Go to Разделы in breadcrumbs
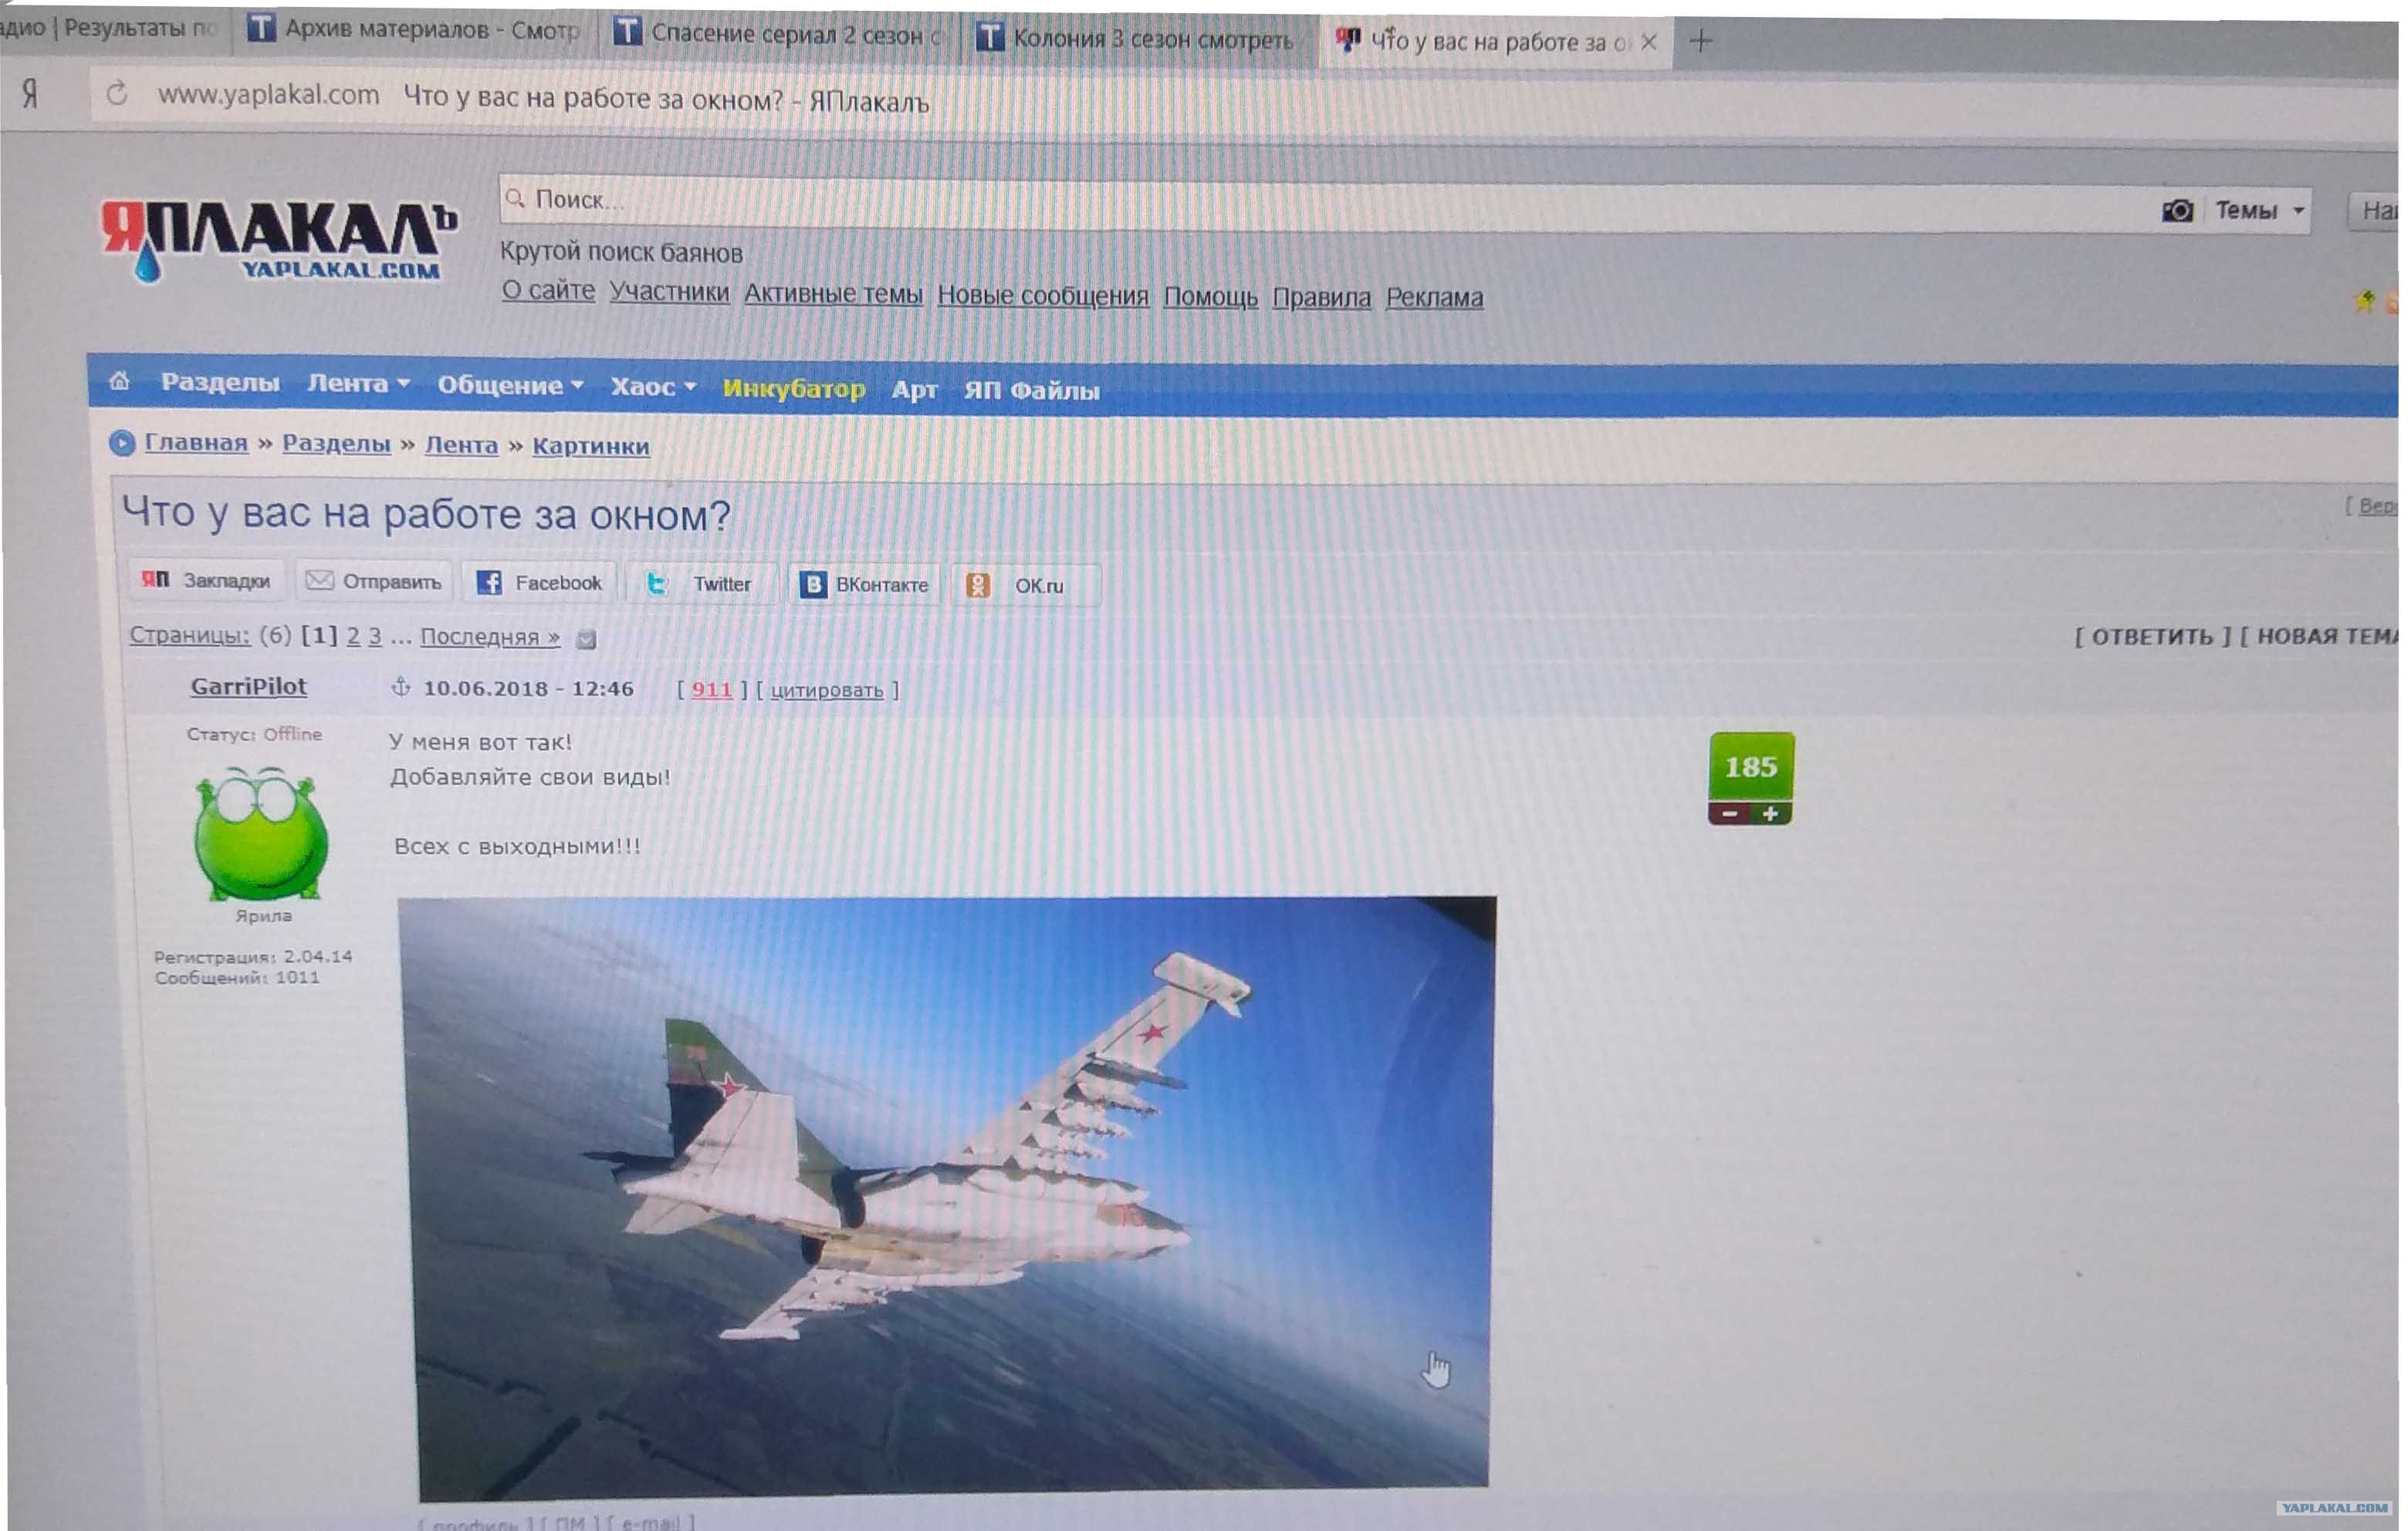Viewport: 2408px width, 1531px height. [x=336, y=443]
